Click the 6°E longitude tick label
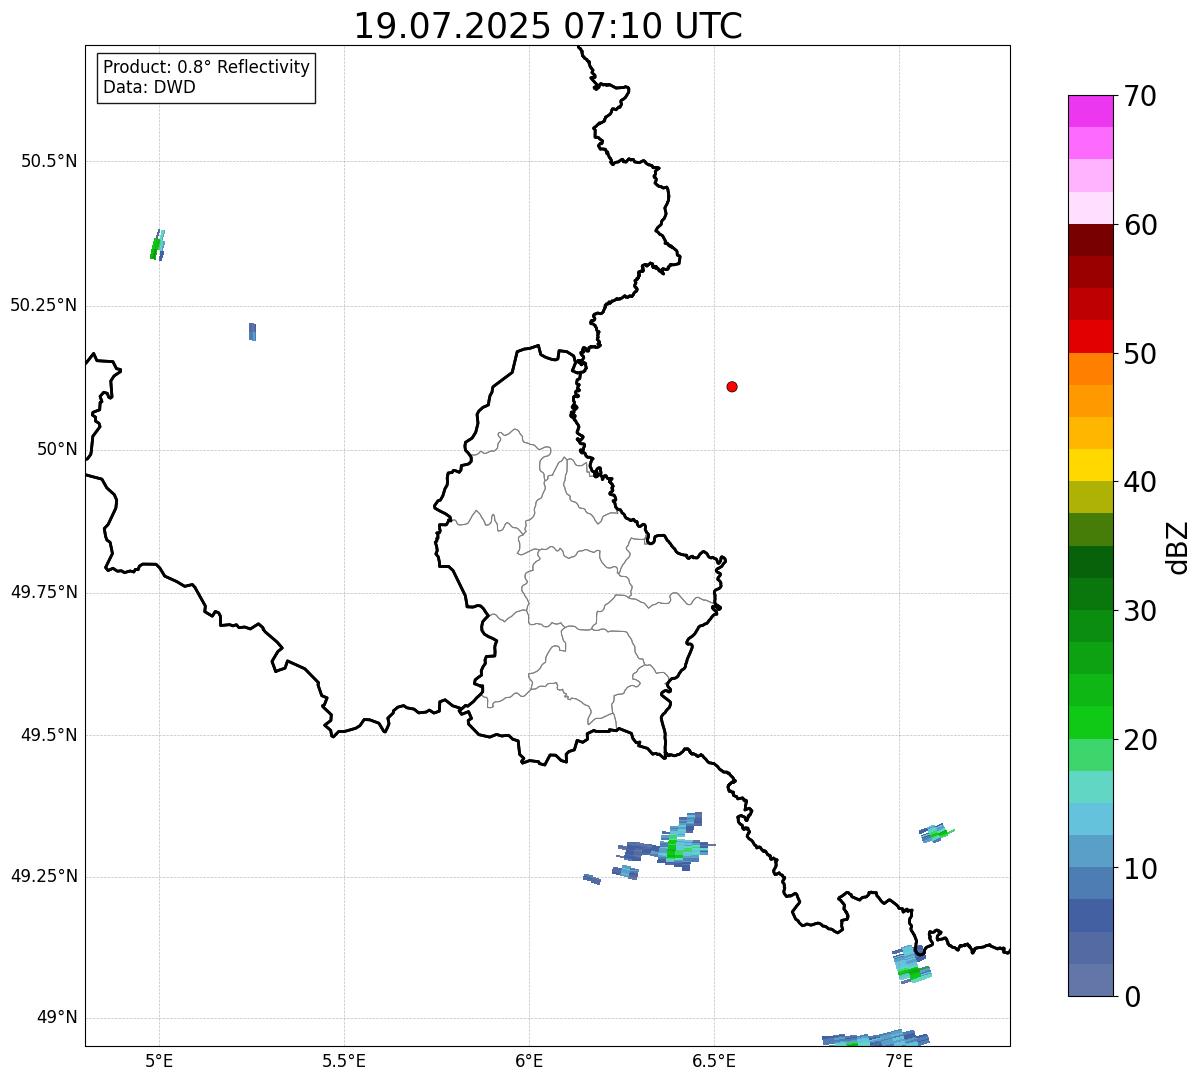This screenshot has height=1081, width=1202. coord(529,1060)
